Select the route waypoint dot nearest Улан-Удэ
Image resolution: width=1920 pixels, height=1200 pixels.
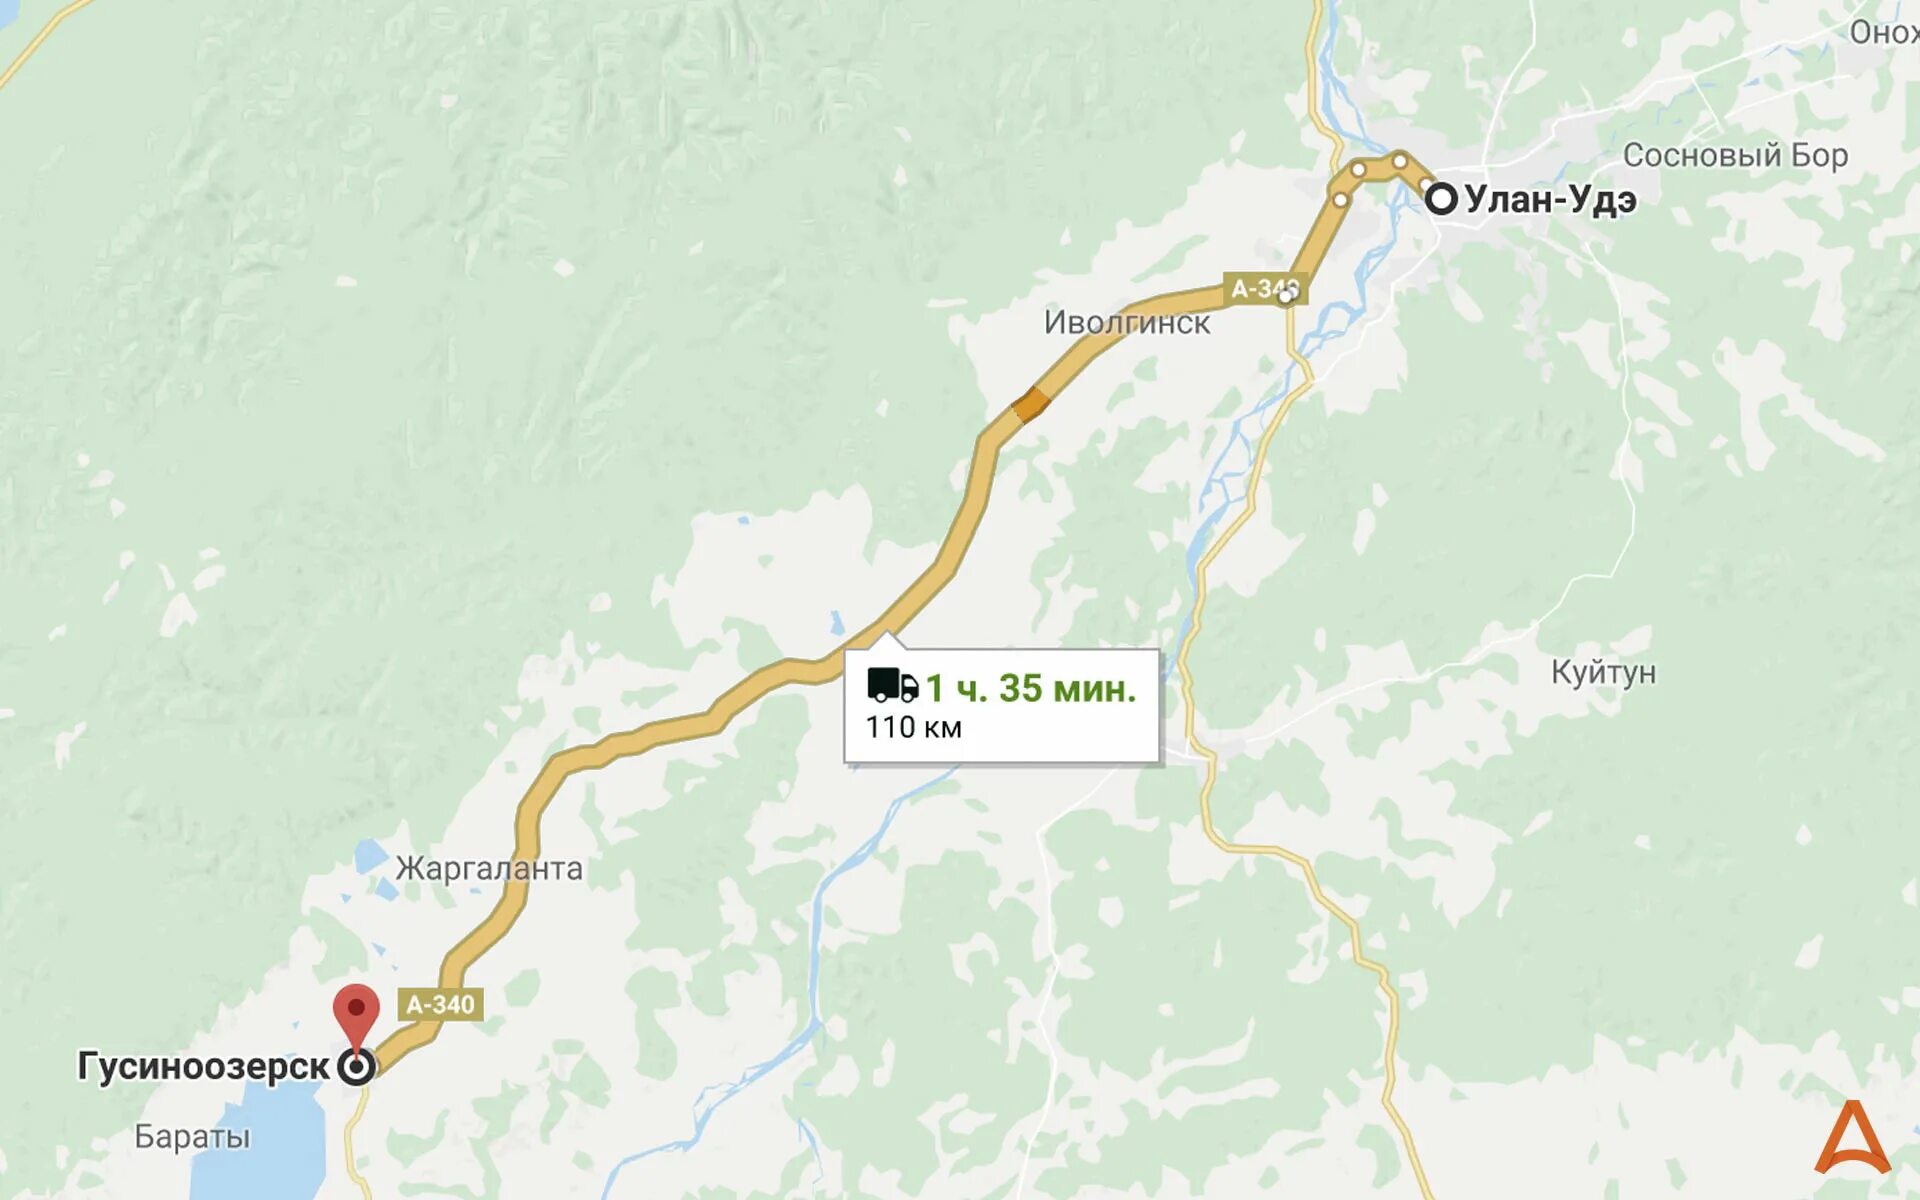tap(1400, 160)
